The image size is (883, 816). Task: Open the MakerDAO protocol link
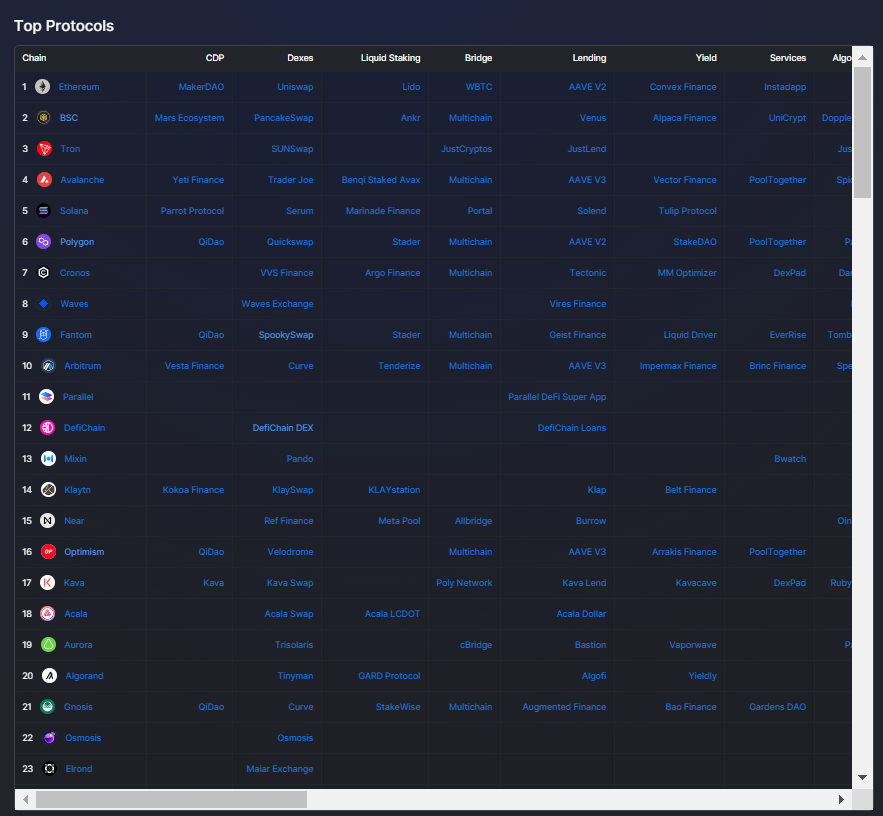201,87
